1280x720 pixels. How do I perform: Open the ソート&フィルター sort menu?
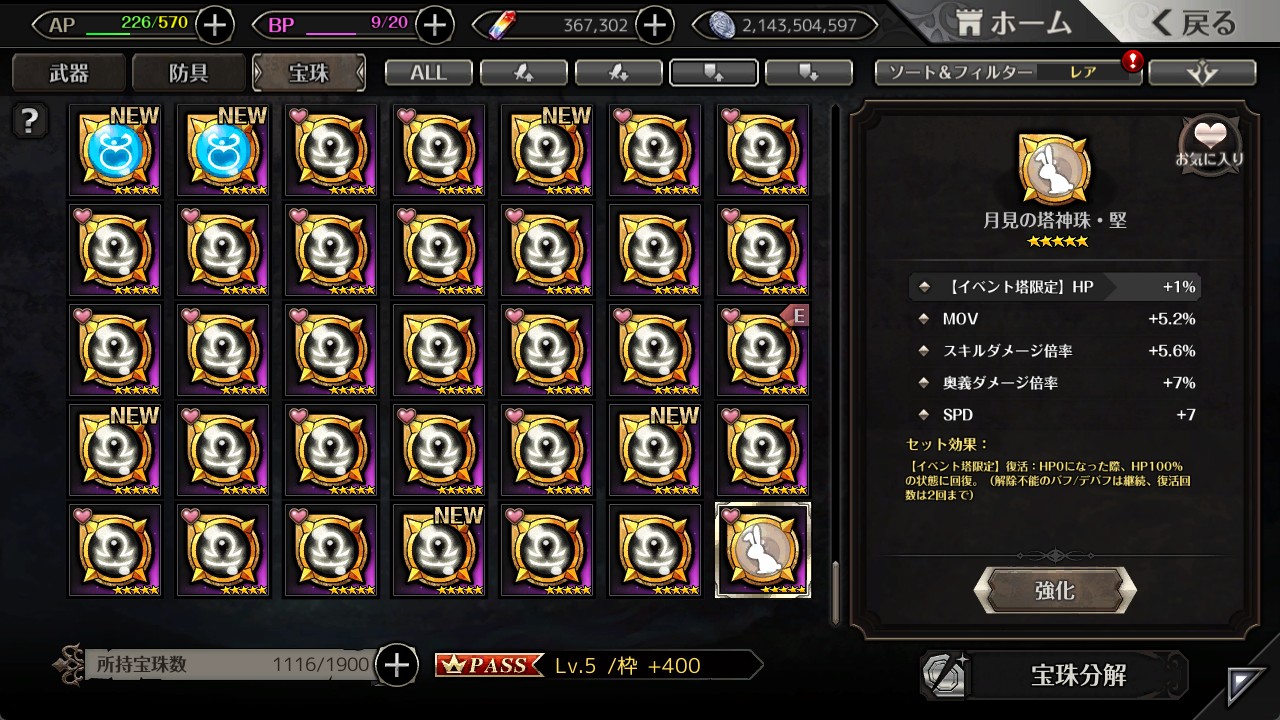(1008, 73)
